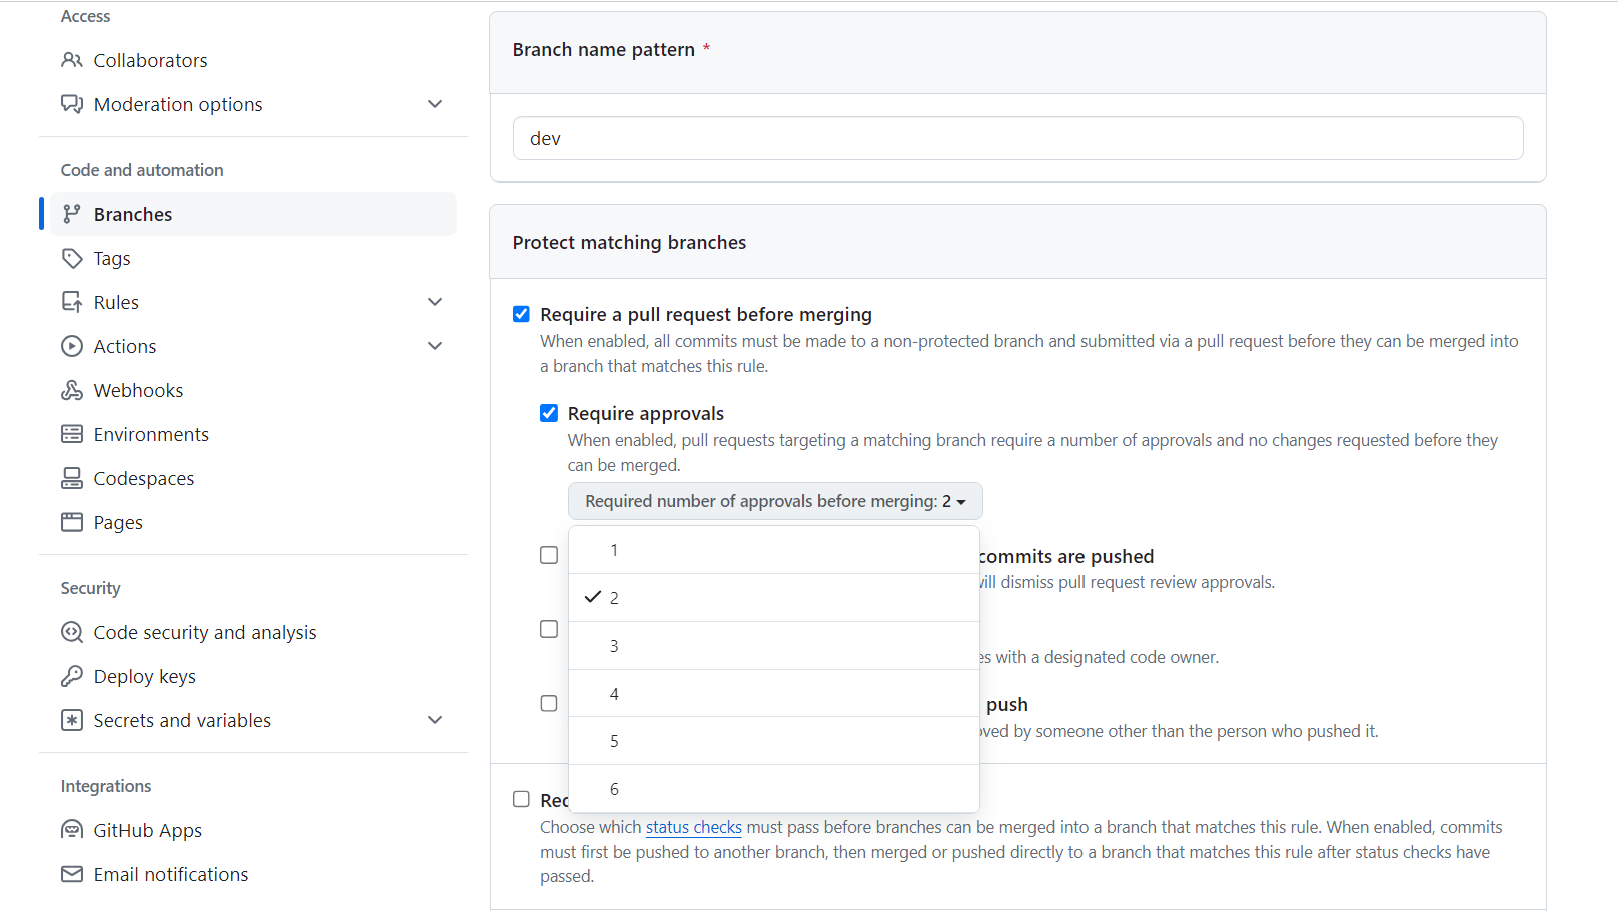Go to Collaborators settings
The image size is (1618, 911).
pos(151,60)
